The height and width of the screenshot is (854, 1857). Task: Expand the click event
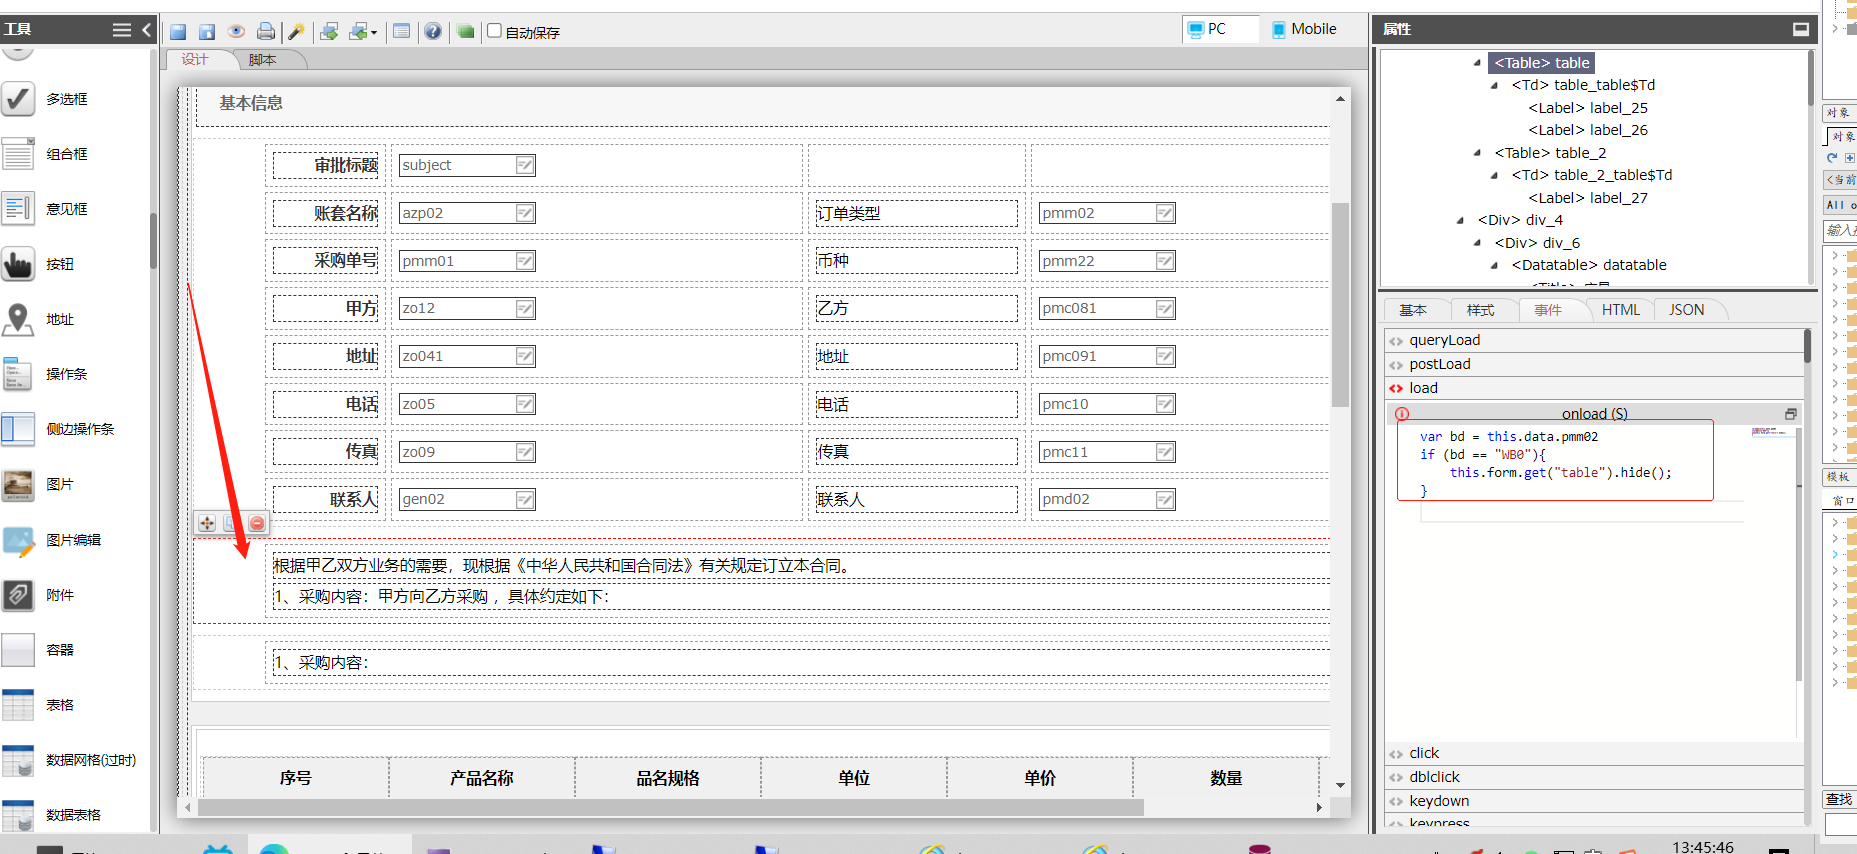tap(1594, 753)
